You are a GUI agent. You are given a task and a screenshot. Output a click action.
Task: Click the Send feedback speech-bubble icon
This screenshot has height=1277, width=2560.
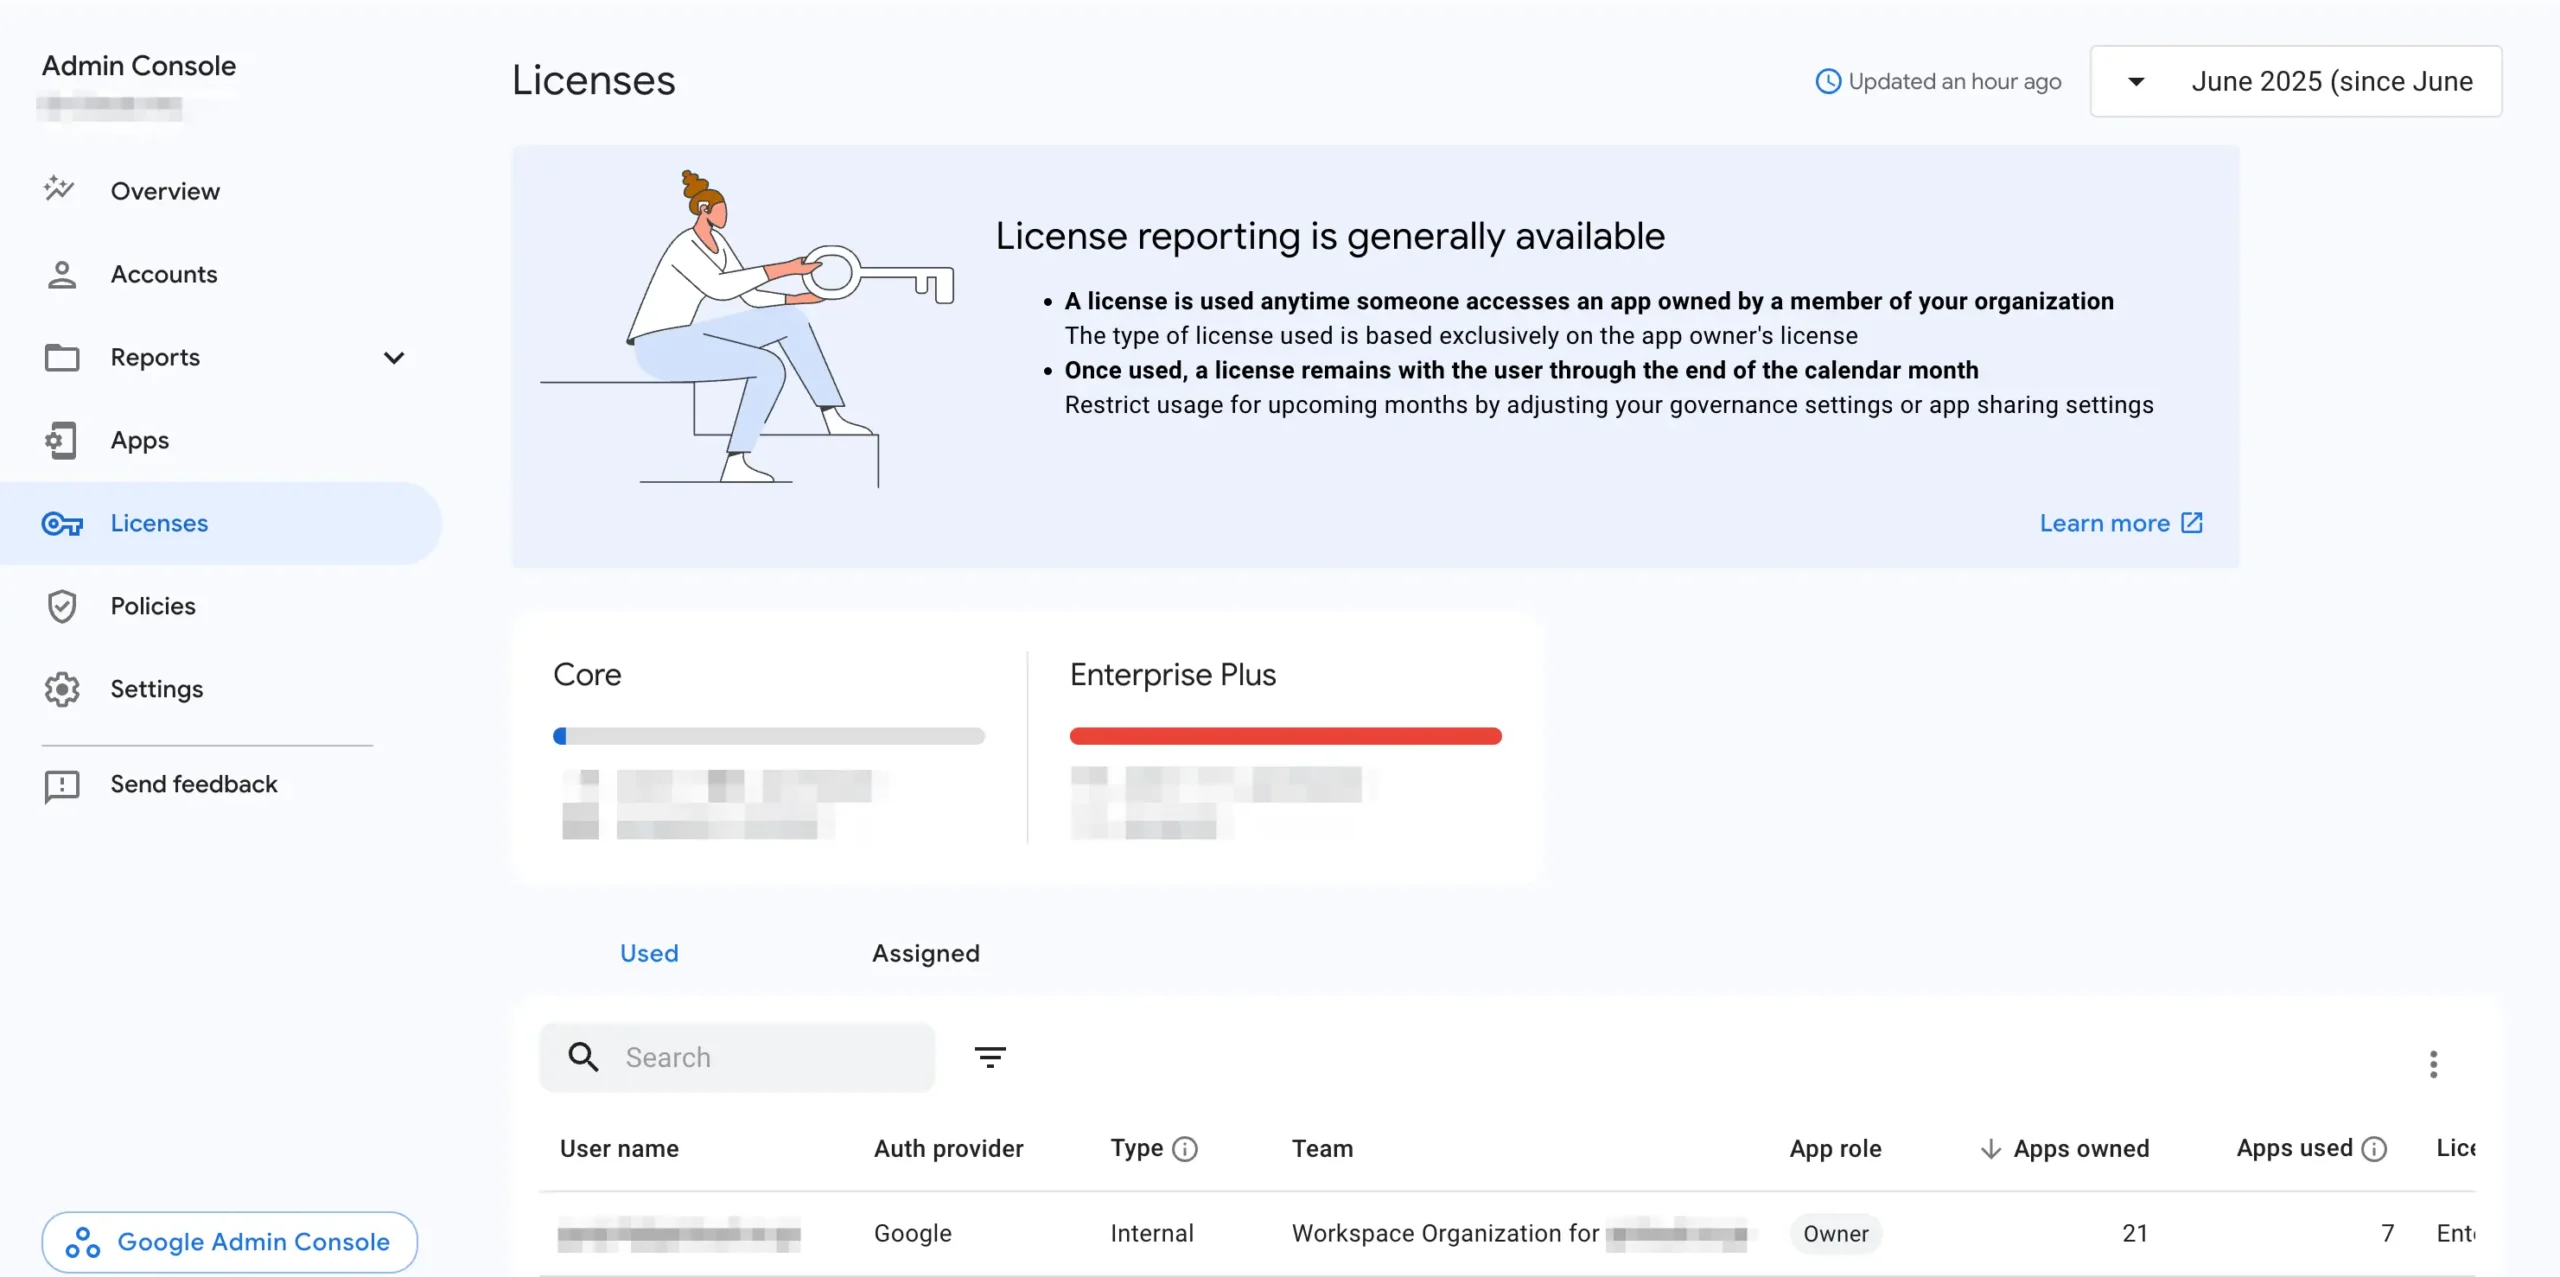[62, 786]
